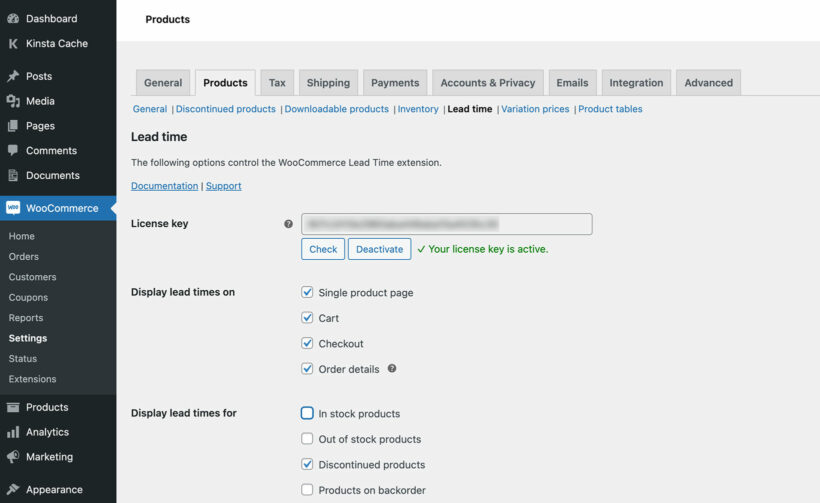Enable Out of stock products checkbox

[307, 438]
